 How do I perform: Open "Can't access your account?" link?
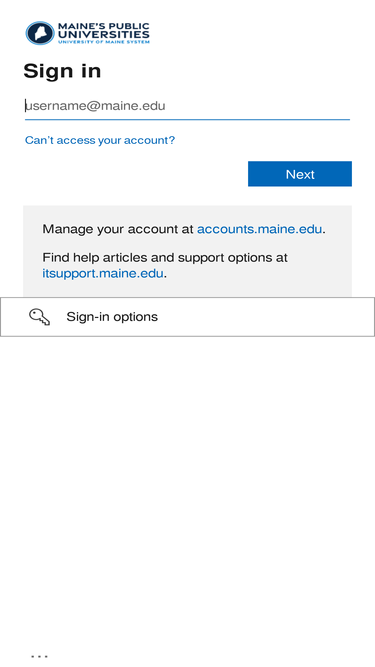coord(100,140)
